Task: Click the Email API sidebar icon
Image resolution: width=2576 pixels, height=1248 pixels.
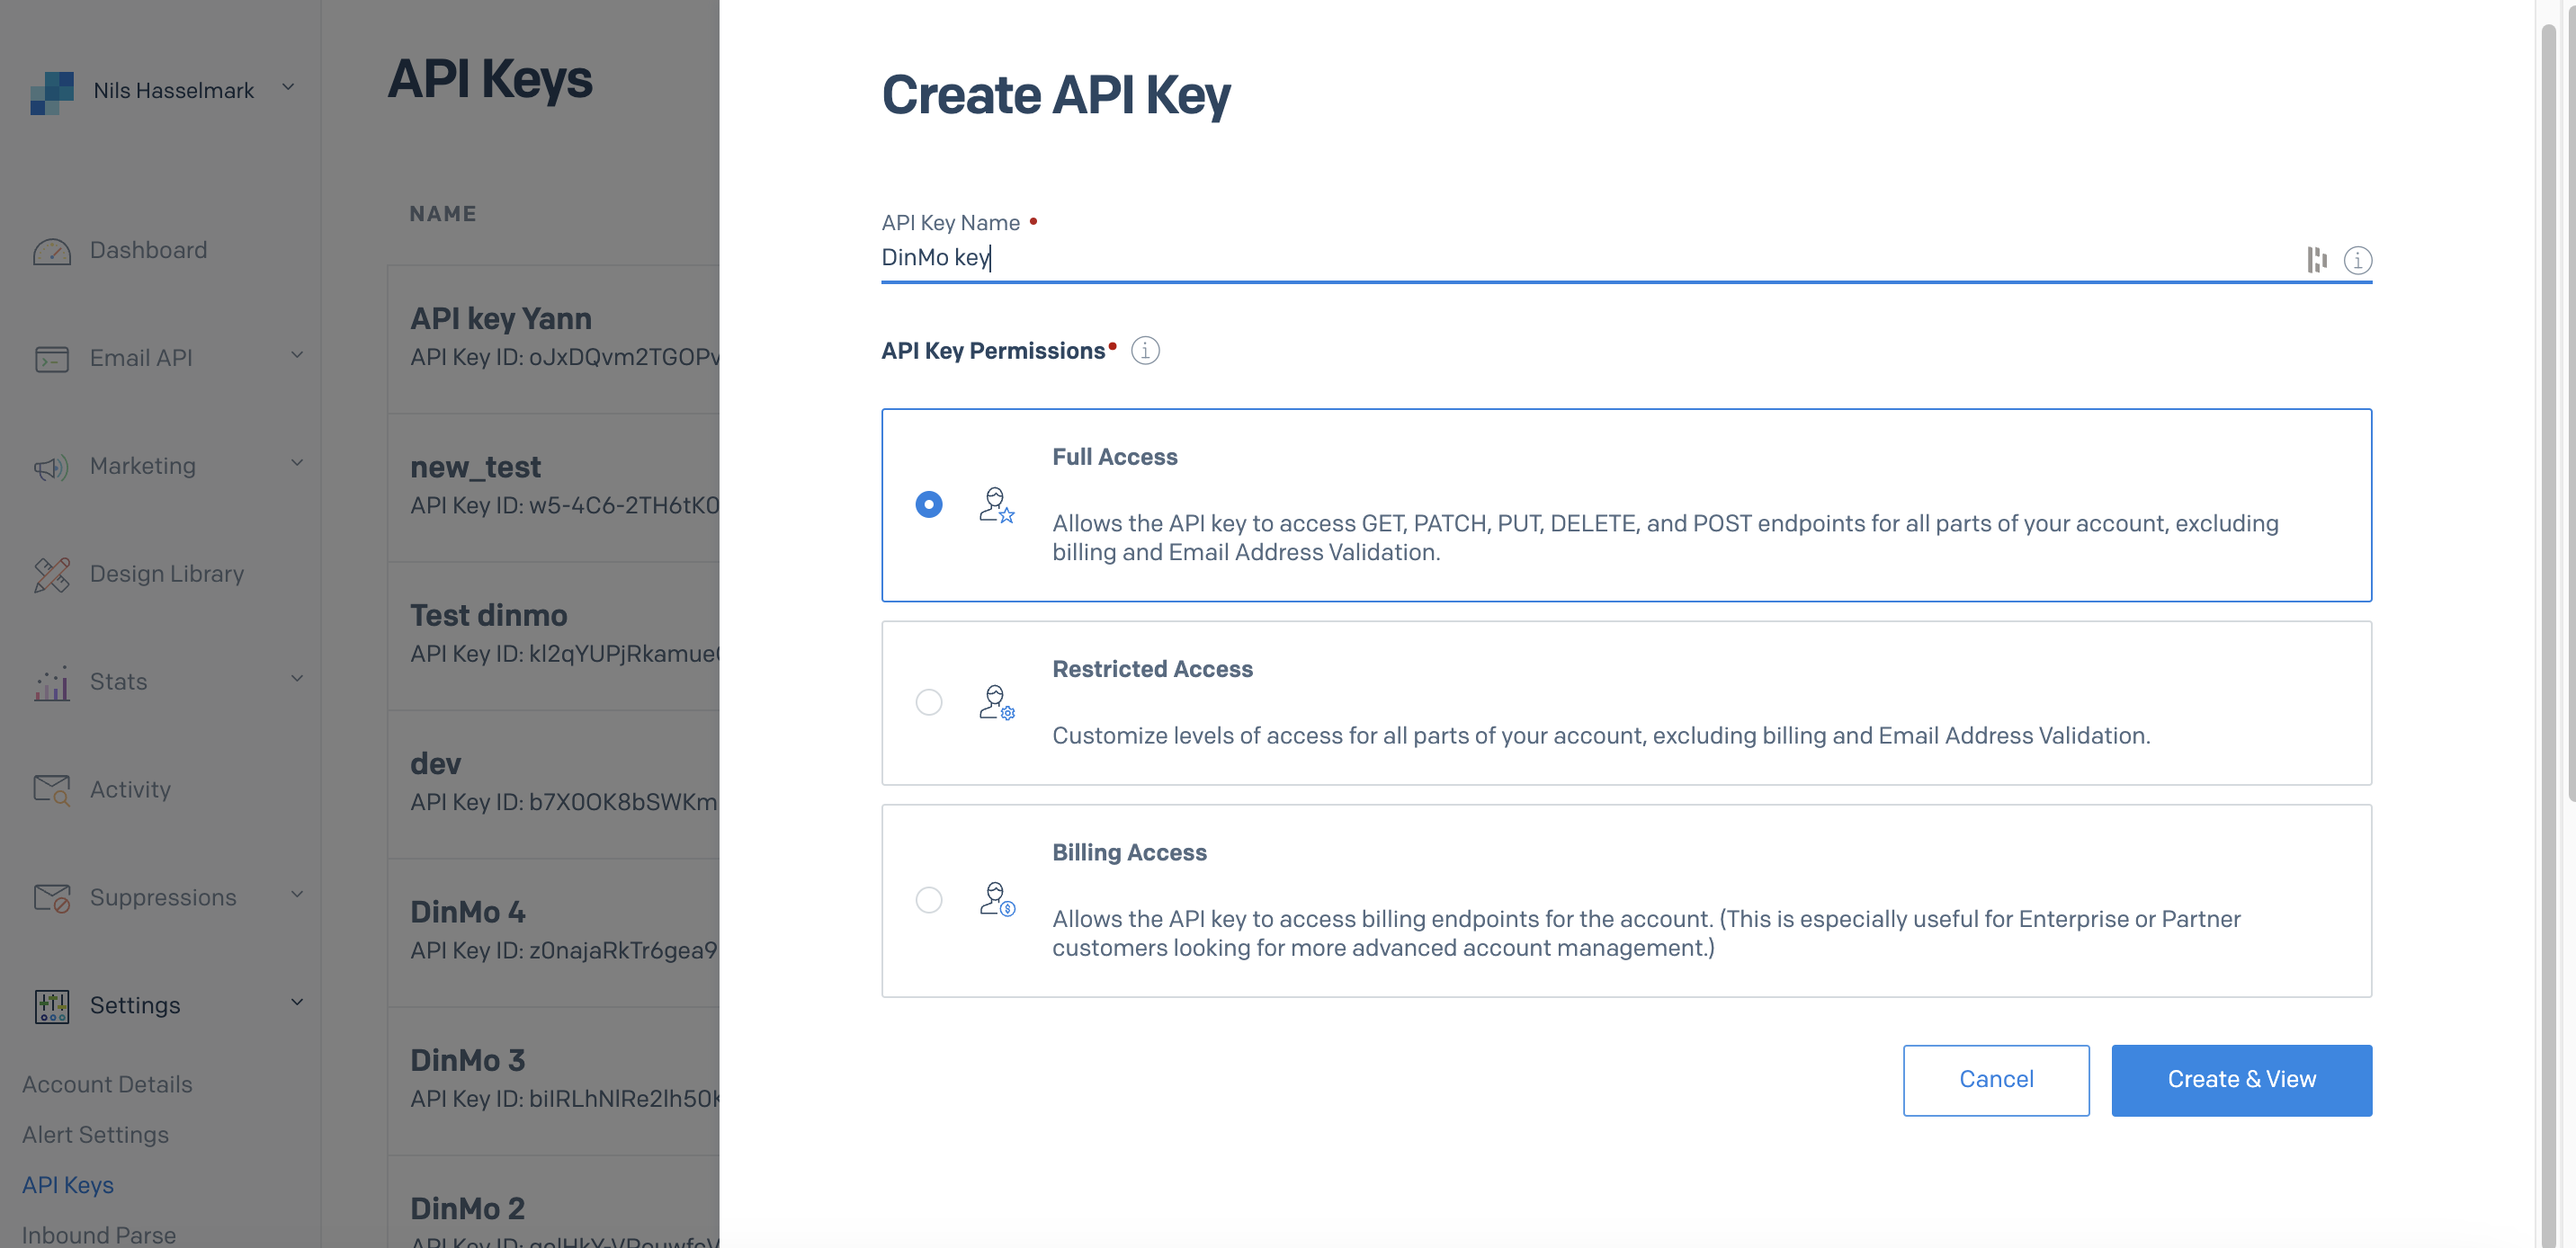Action: pyautogui.click(x=51, y=358)
